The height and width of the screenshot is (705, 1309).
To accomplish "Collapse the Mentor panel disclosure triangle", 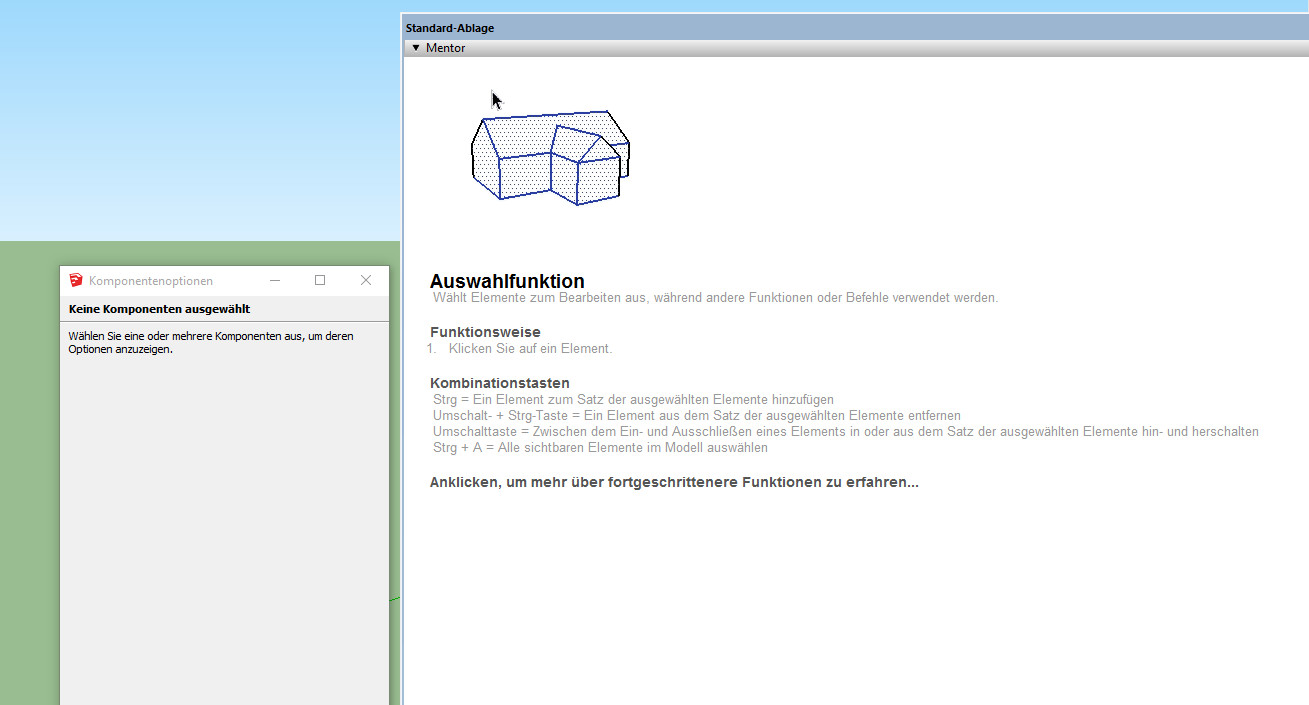I will pyautogui.click(x=416, y=48).
